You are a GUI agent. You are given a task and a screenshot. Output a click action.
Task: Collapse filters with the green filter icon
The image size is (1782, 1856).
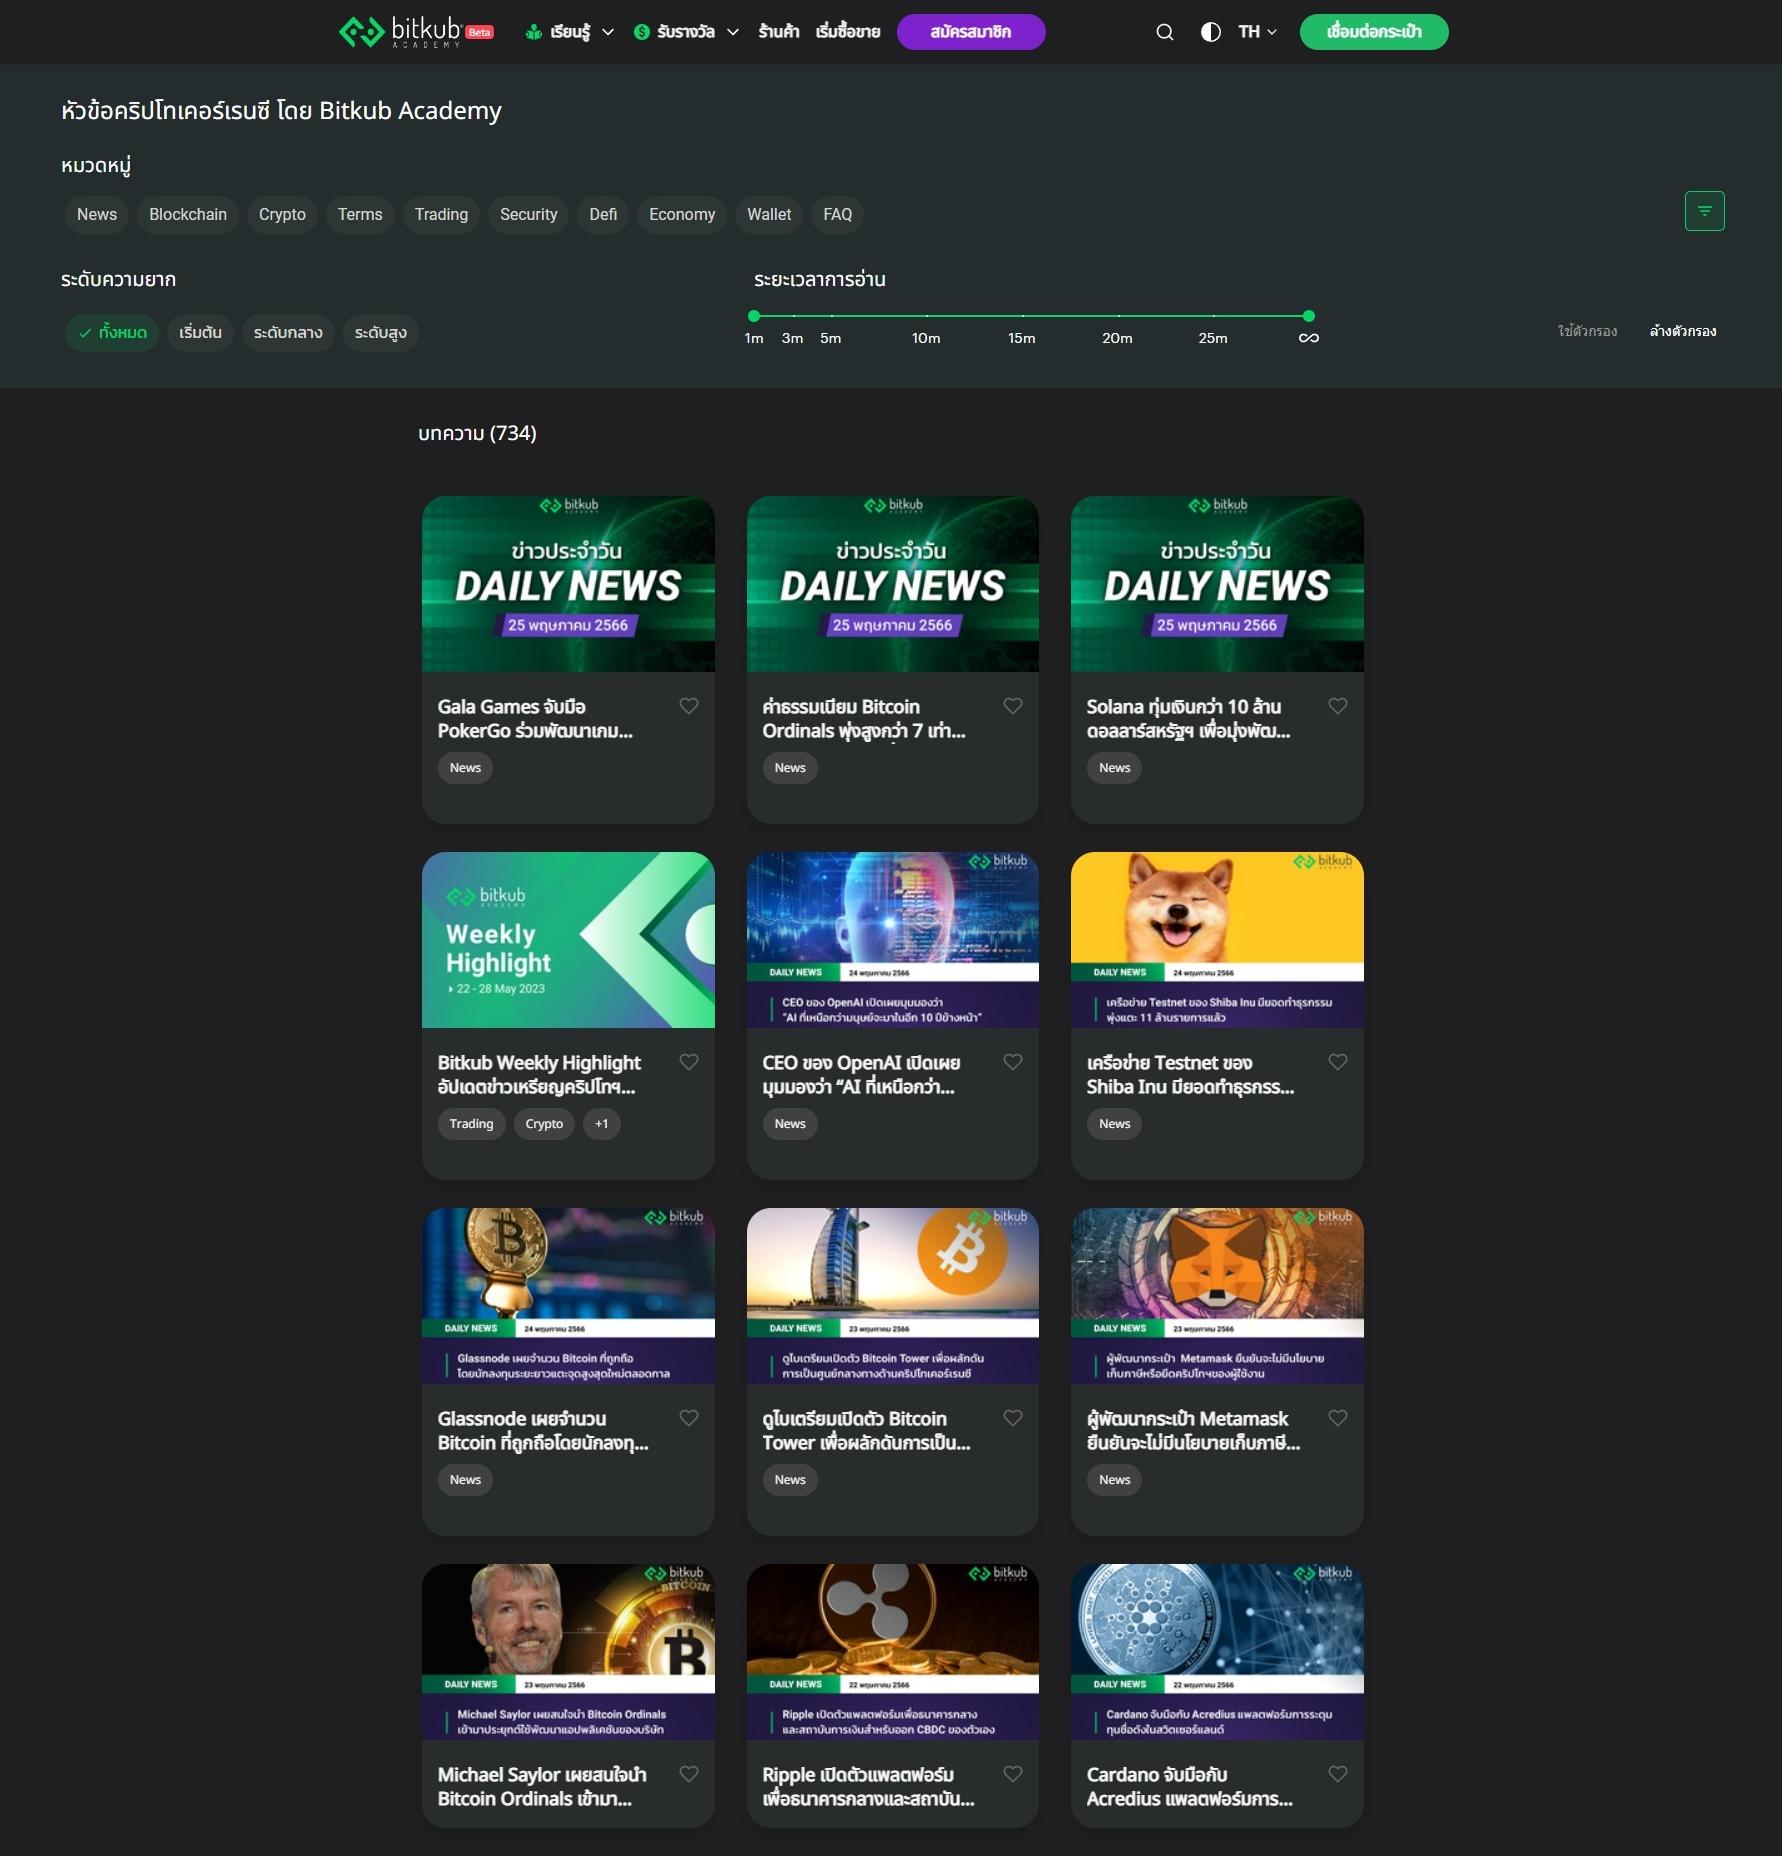point(1705,211)
